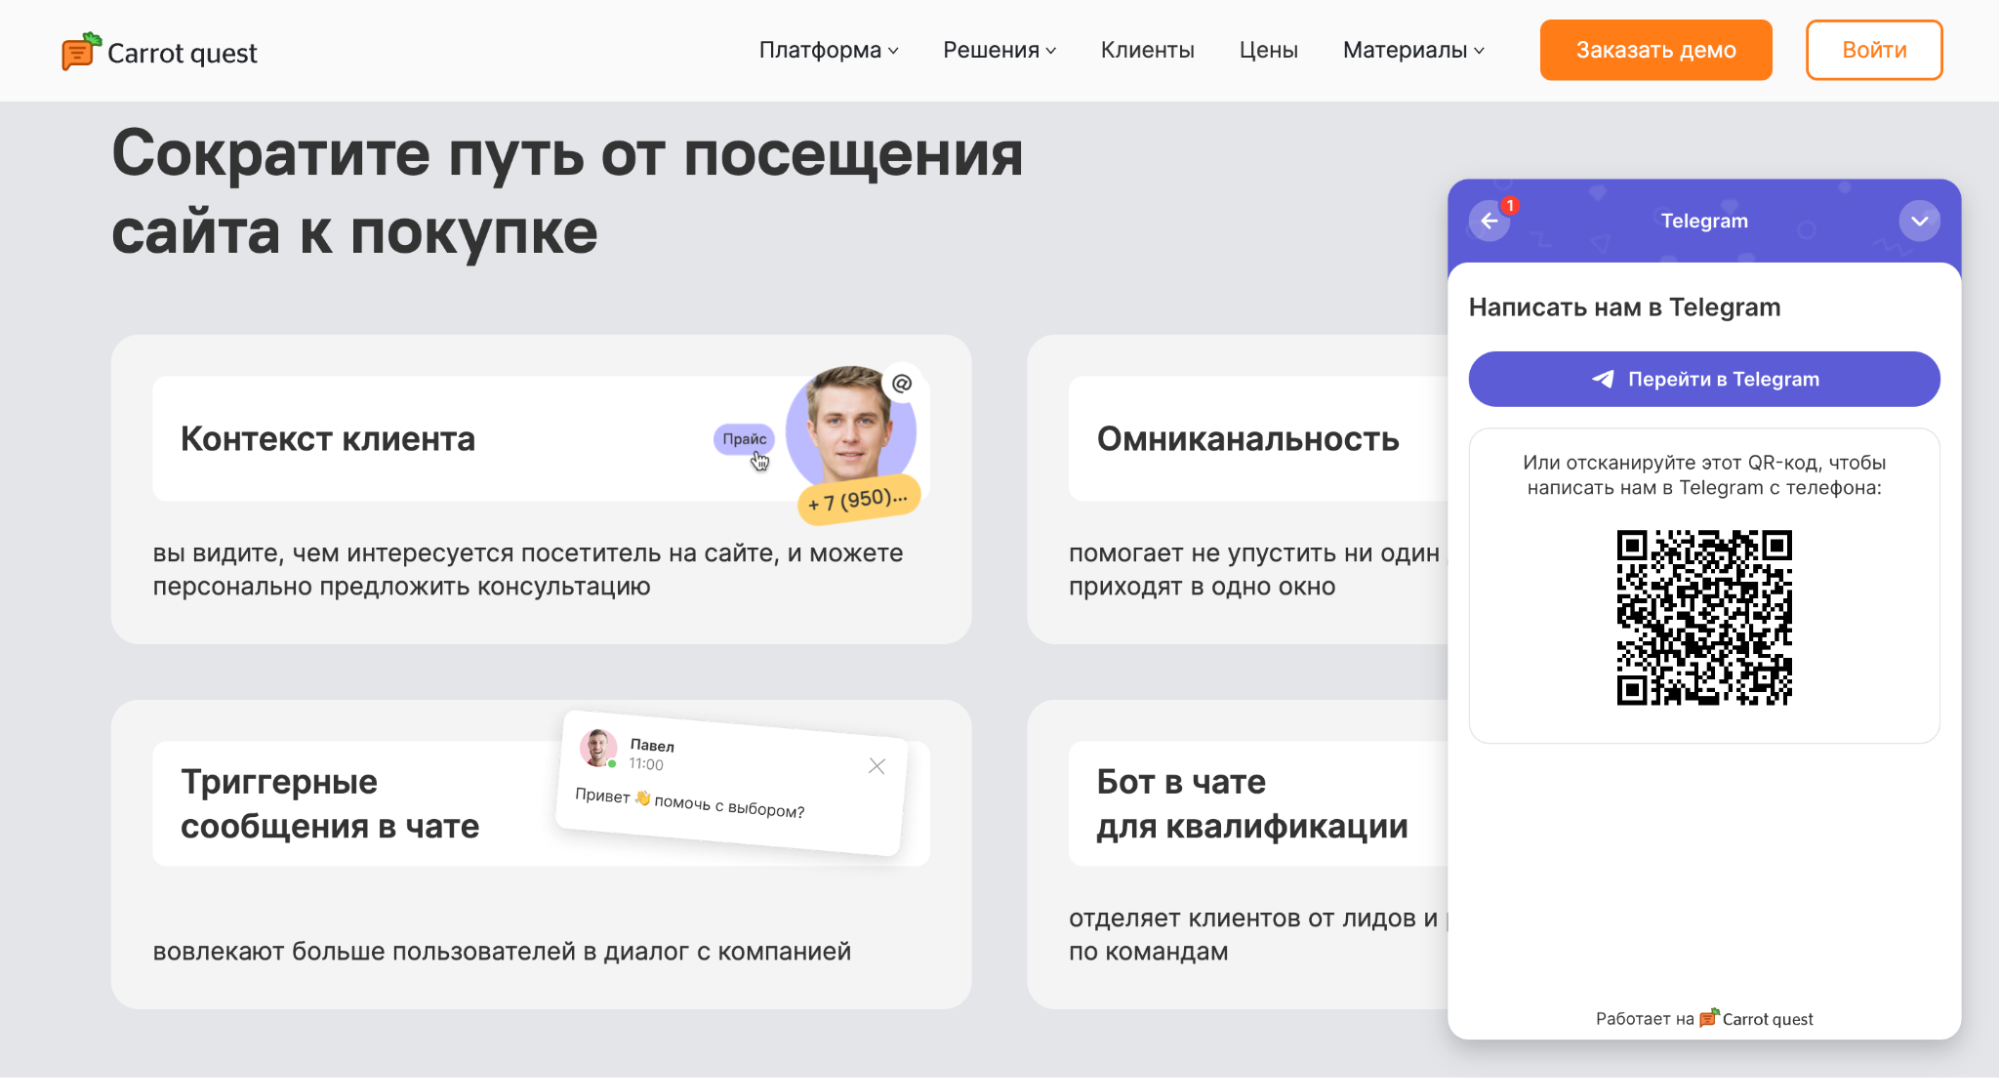Image resolution: width=1999 pixels, height=1078 pixels.
Task: Click the Заказать демо button
Action: point(1655,50)
